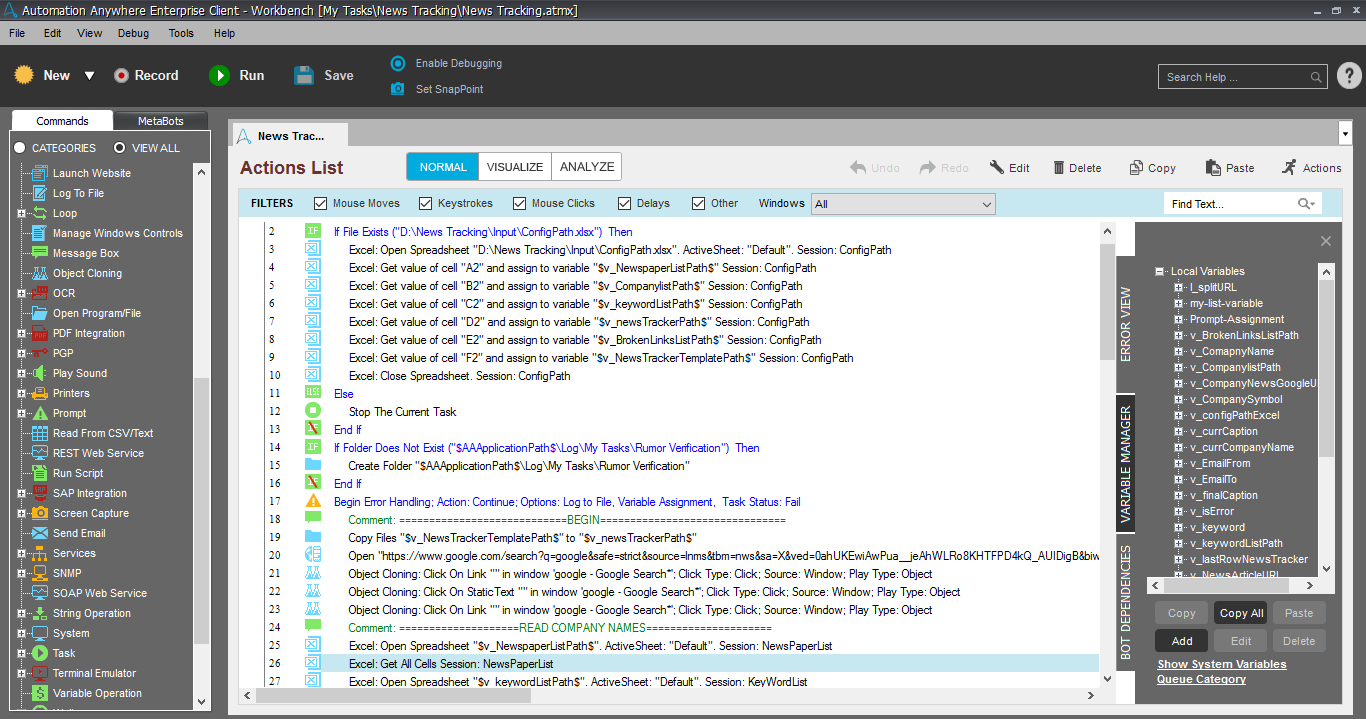
Task: Click the Run play icon
Action: tap(219, 75)
